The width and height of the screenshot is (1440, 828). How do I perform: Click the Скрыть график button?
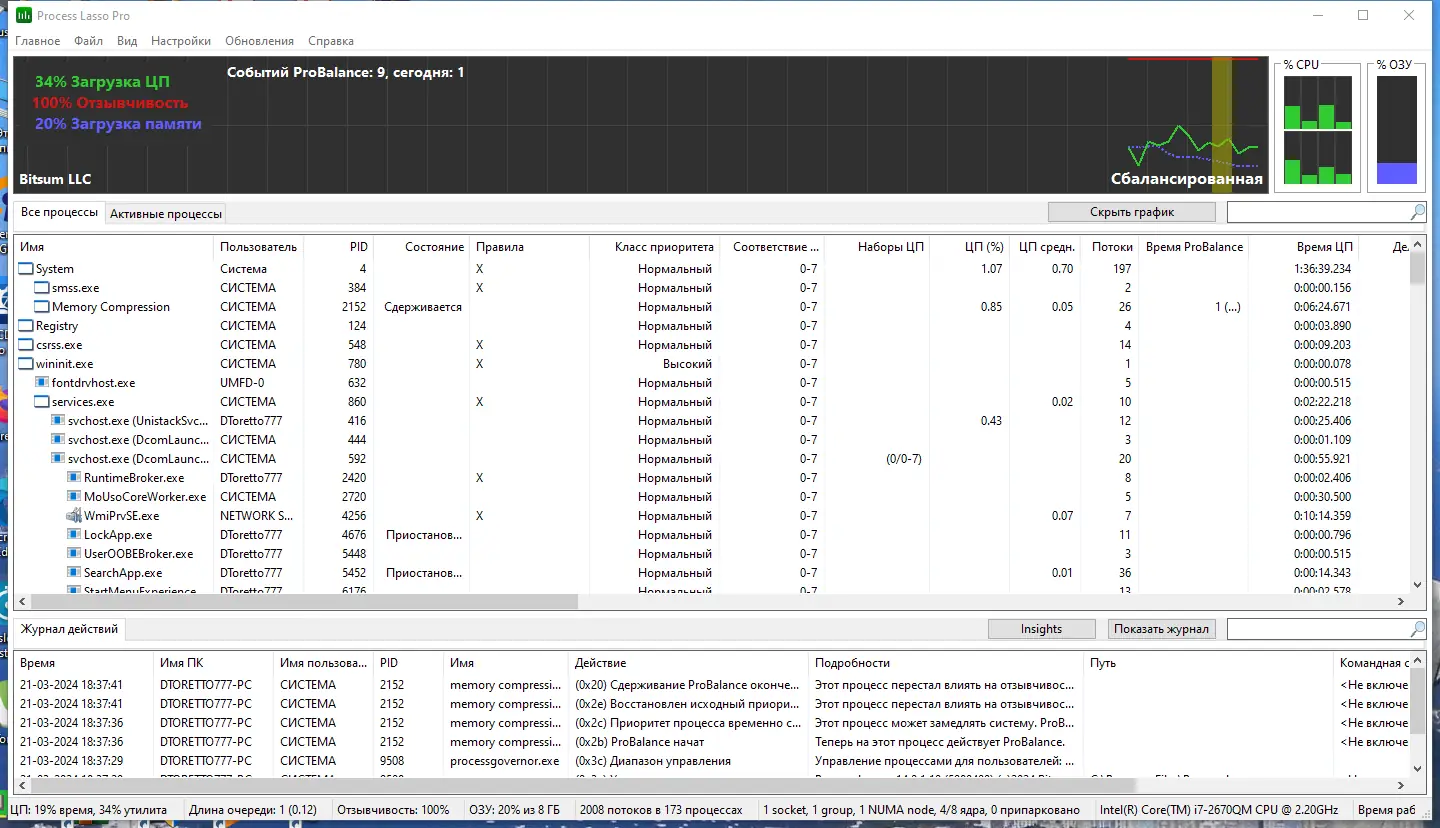tap(1132, 212)
